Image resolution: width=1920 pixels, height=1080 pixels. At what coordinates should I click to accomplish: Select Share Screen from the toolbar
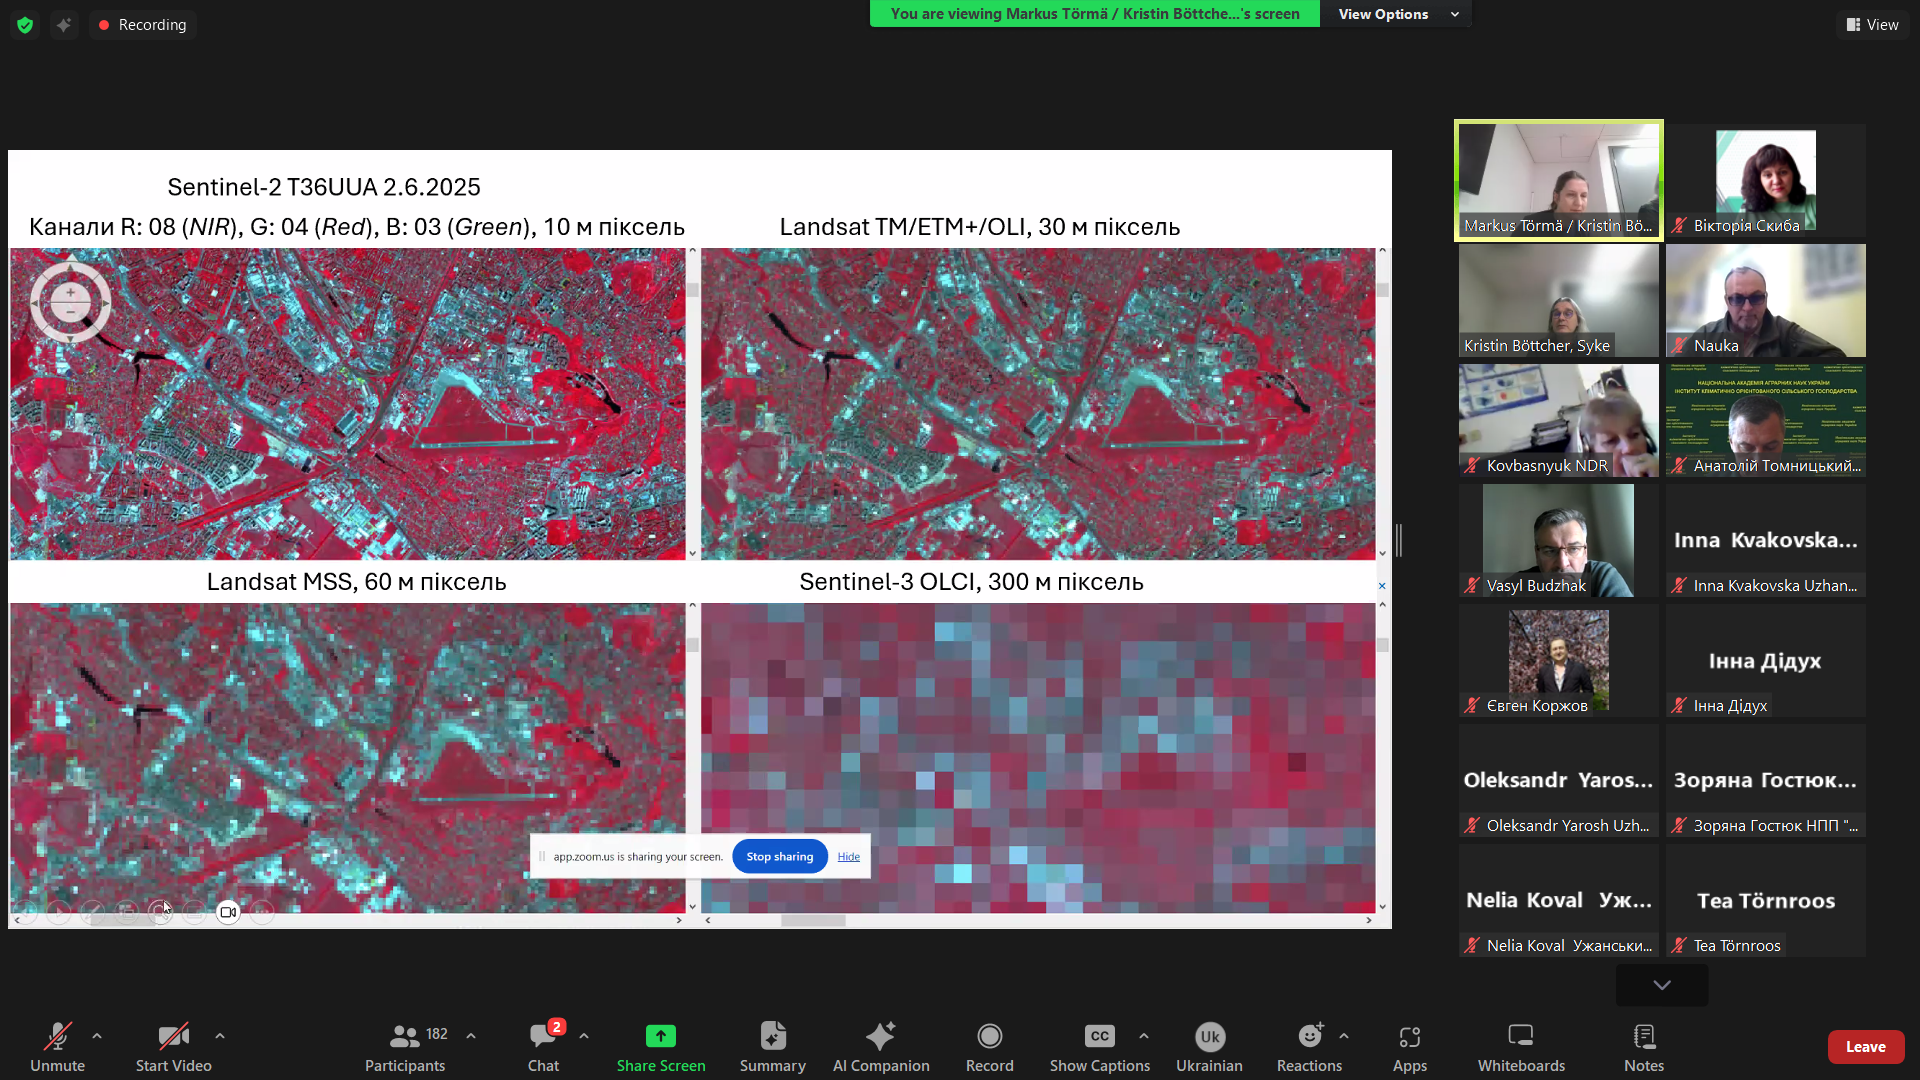(x=660, y=1046)
